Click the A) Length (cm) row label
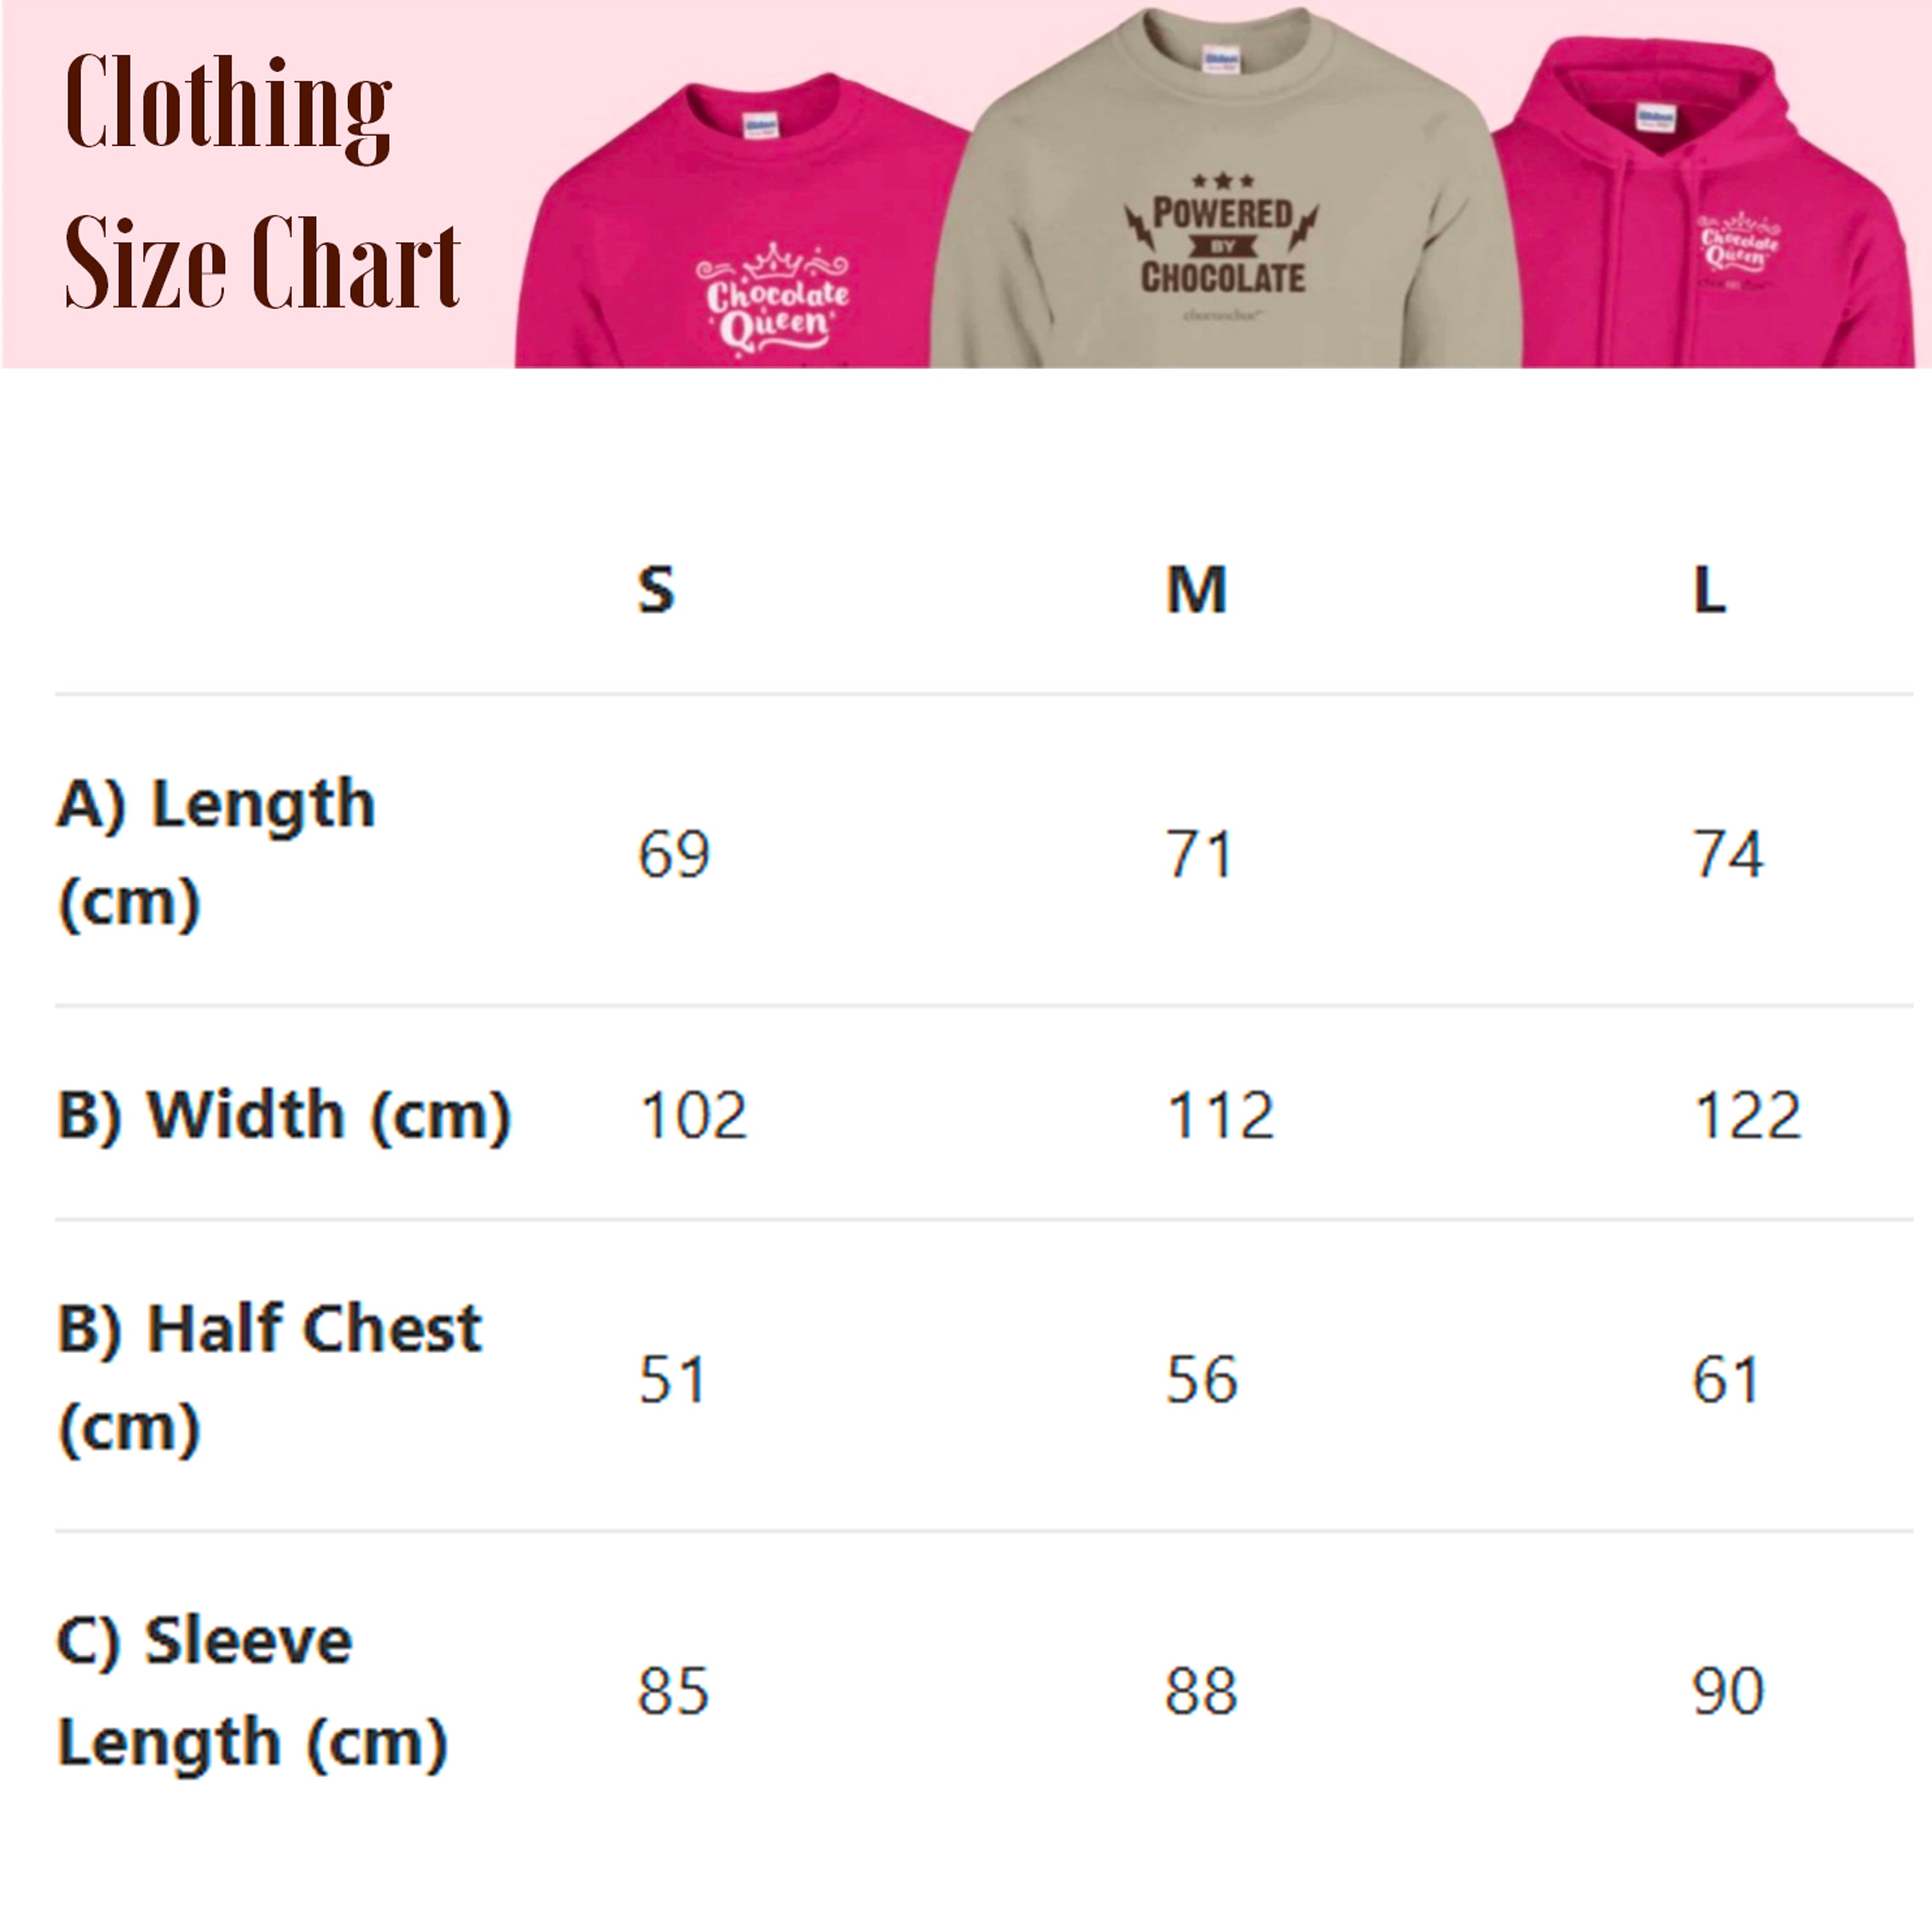1932x1932 pixels. (x=216, y=853)
